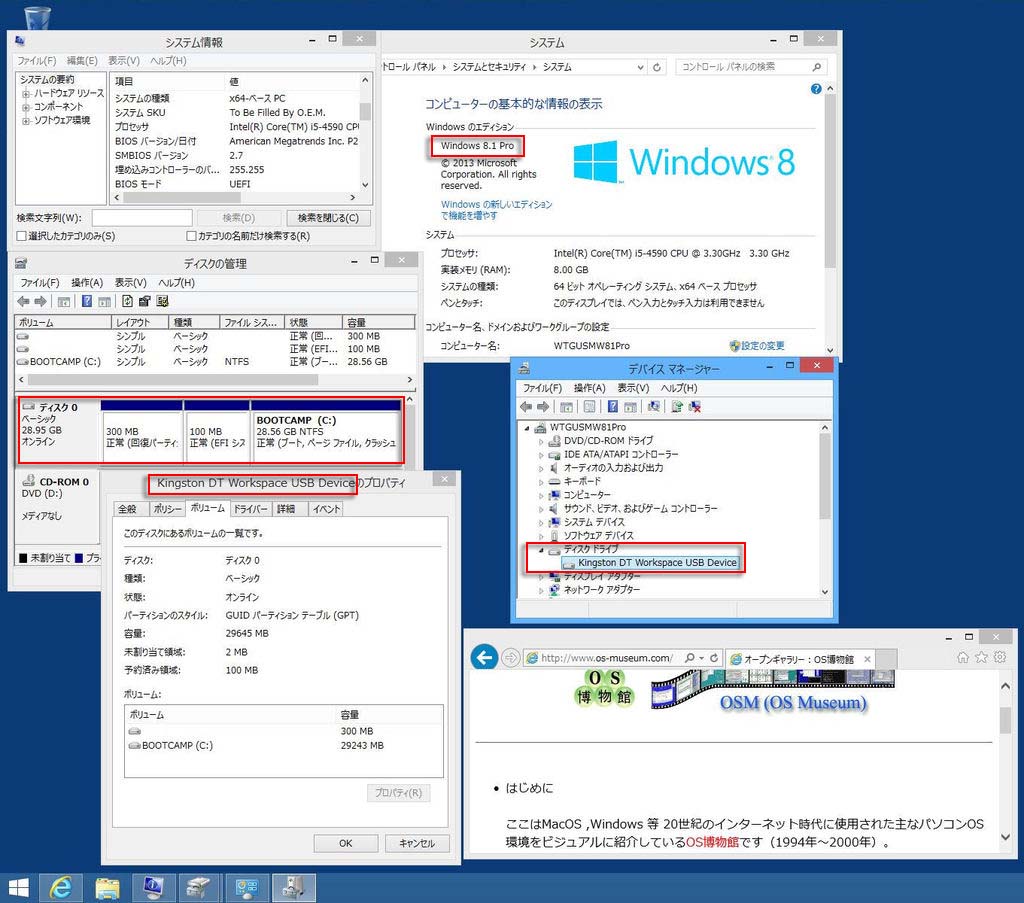Click Update driver software icon in Device Manager
The height and width of the screenshot is (903, 1024).
coord(677,407)
